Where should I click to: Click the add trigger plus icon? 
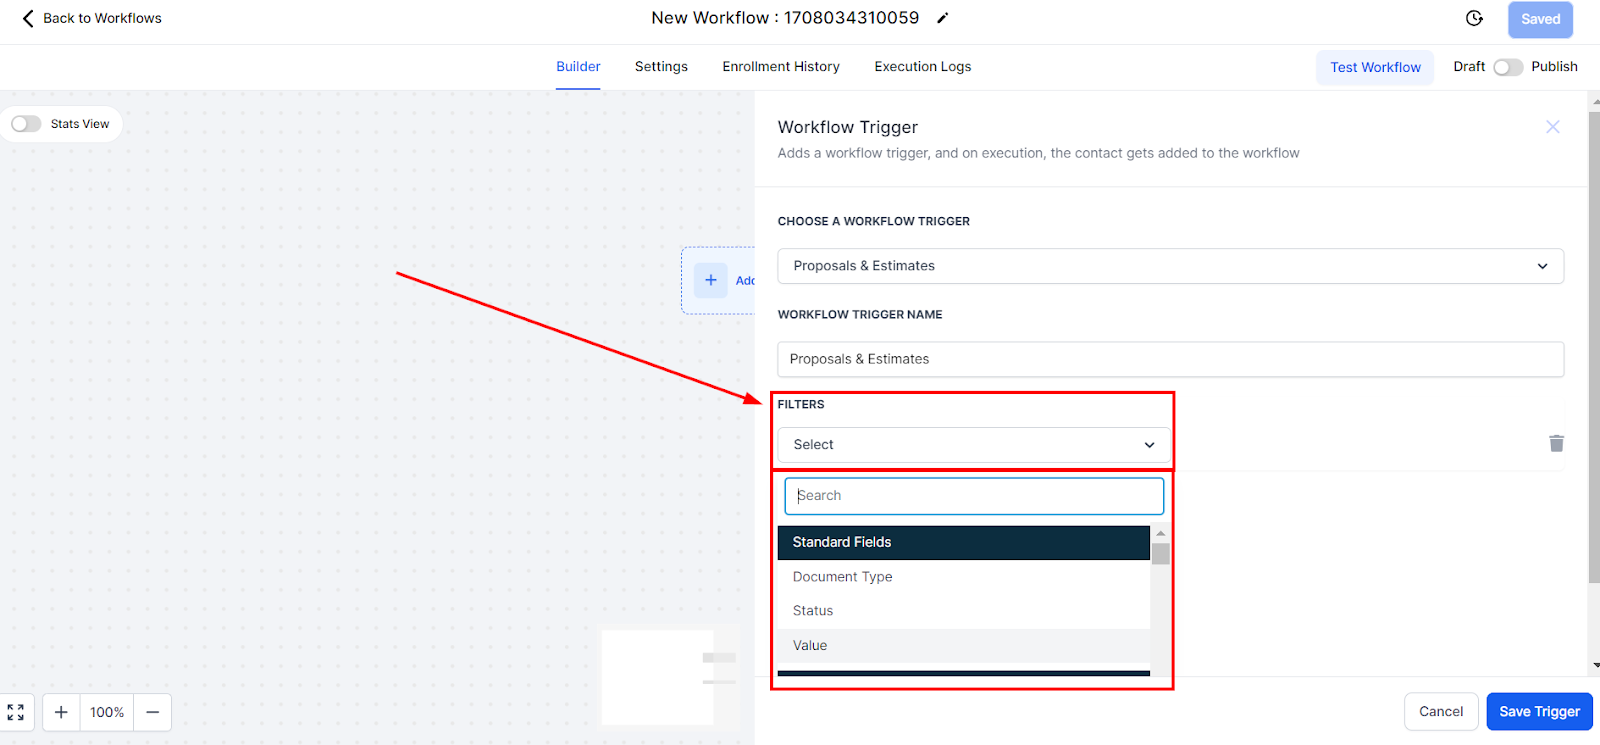(710, 280)
